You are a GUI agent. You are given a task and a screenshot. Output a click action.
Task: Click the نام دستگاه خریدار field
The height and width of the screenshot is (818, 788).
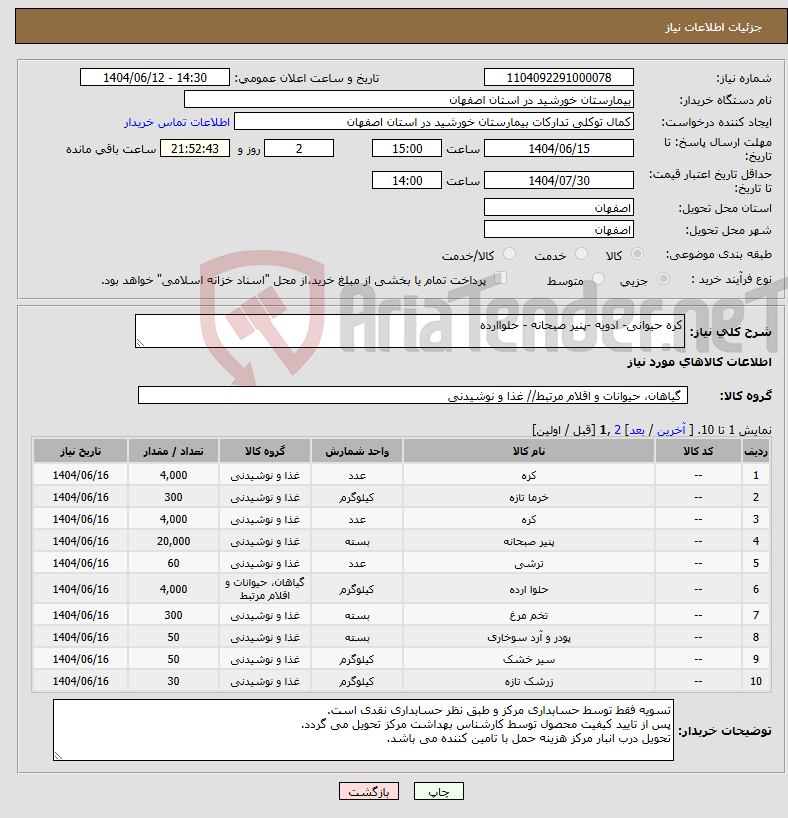tap(409, 100)
